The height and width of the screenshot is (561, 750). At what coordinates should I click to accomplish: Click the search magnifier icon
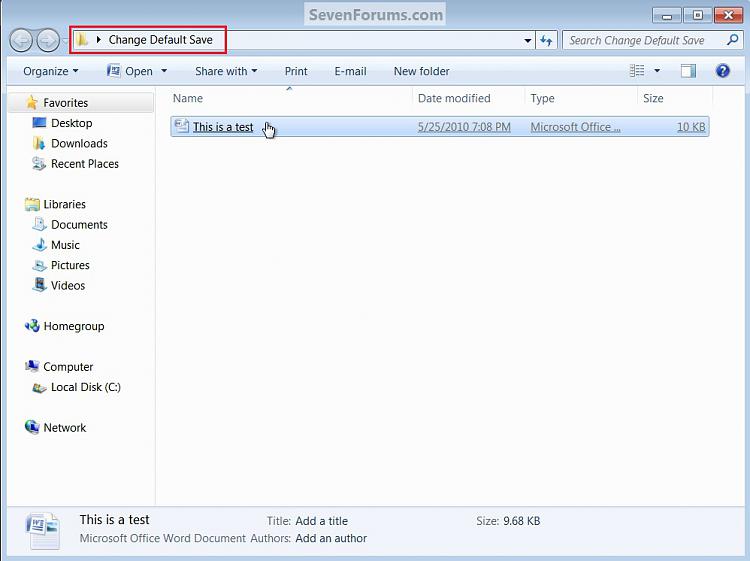(732, 40)
